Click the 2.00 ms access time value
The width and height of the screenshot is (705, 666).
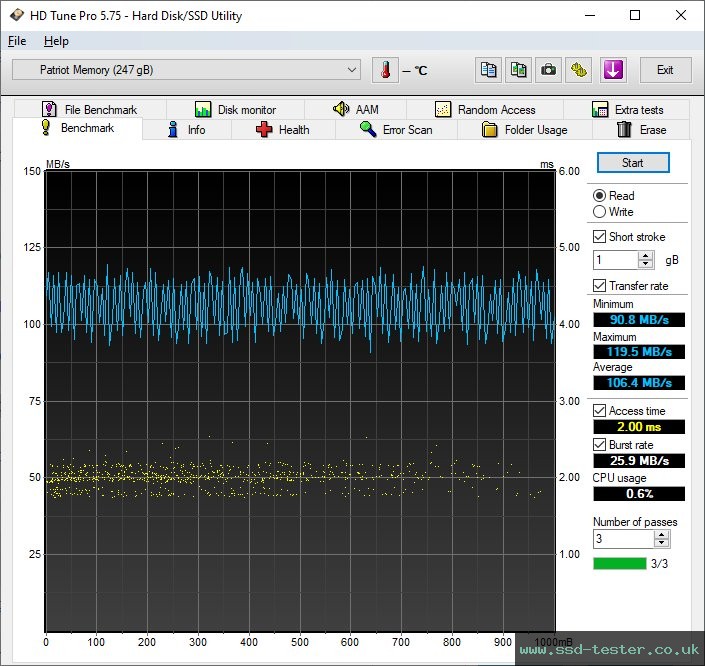click(639, 426)
